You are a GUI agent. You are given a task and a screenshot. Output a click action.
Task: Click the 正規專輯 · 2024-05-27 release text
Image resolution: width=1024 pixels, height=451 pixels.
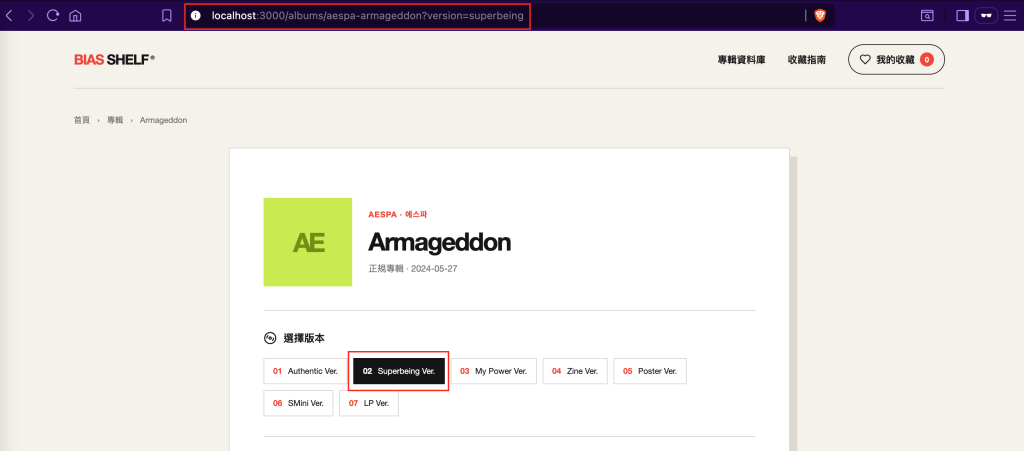click(413, 269)
